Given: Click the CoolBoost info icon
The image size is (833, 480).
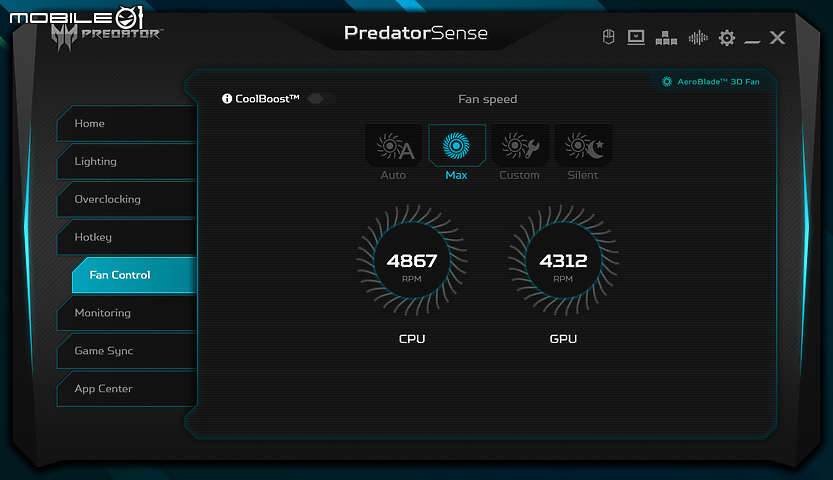Looking at the screenshot, I should coord(227,99).
